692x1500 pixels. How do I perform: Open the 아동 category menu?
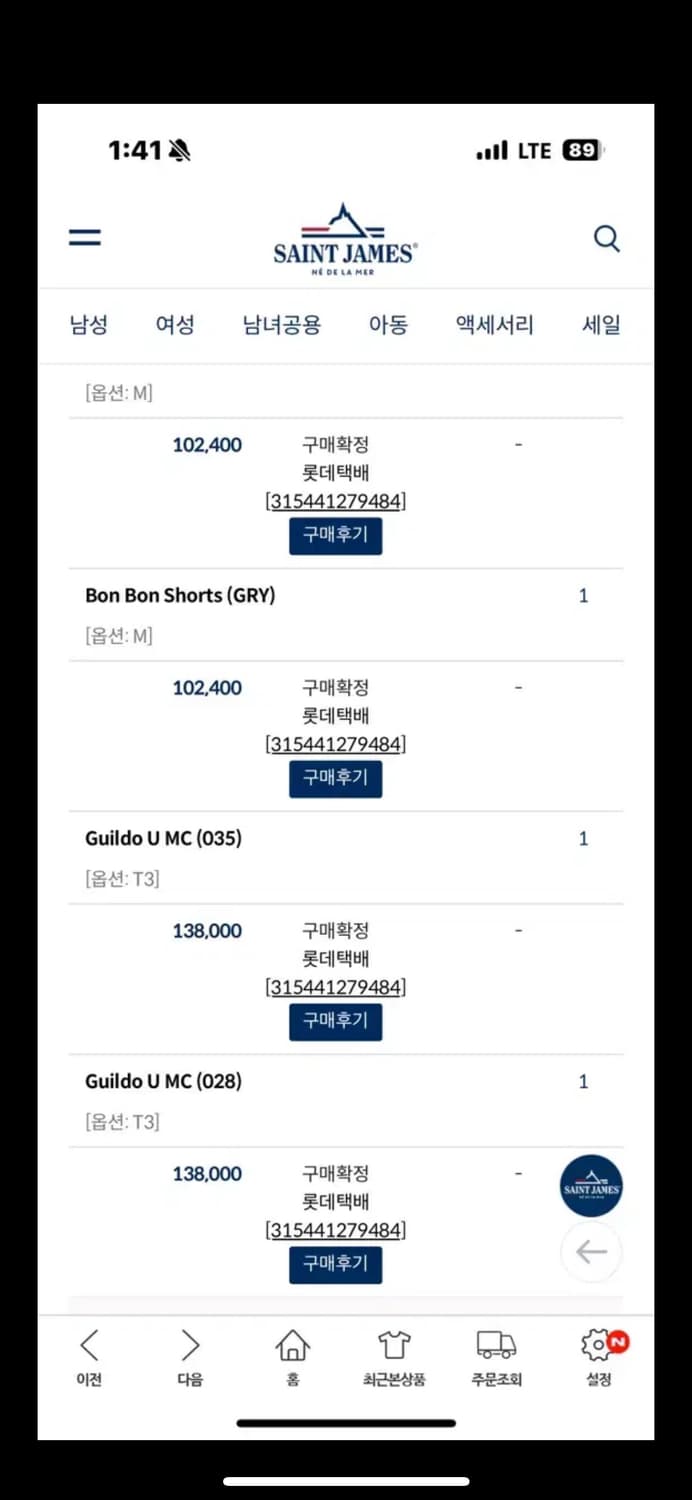[x=388, y=324]
